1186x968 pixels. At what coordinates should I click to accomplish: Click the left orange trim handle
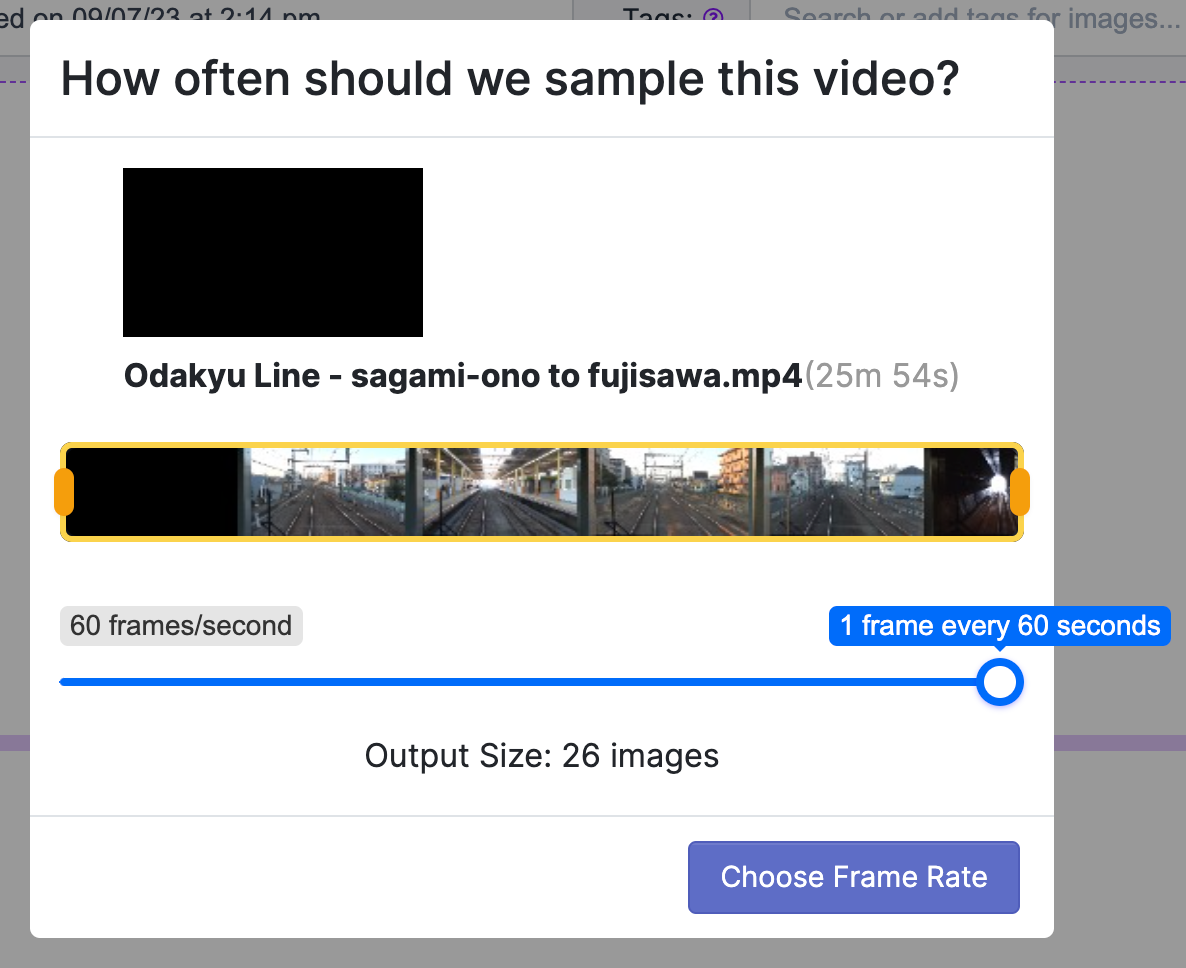64,492
